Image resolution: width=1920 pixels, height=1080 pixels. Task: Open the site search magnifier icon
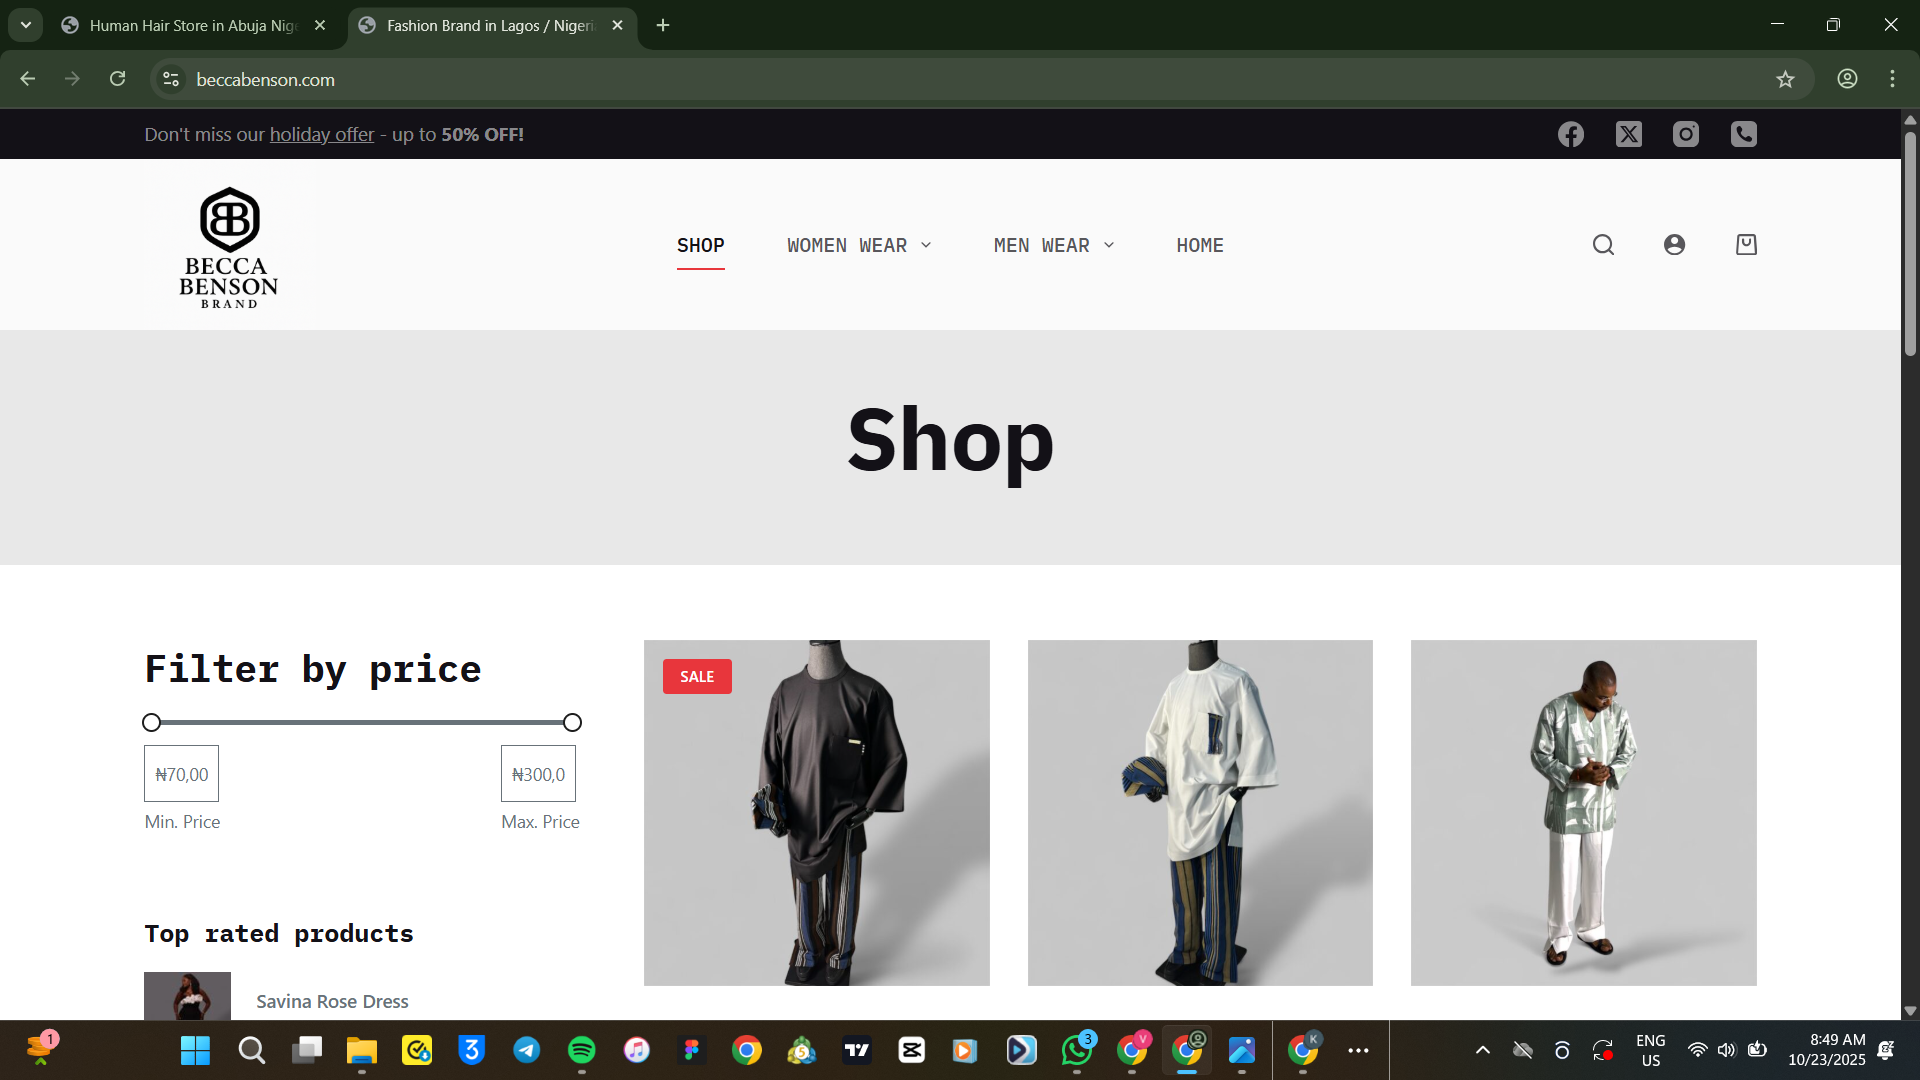click(x=1603, y=245)
